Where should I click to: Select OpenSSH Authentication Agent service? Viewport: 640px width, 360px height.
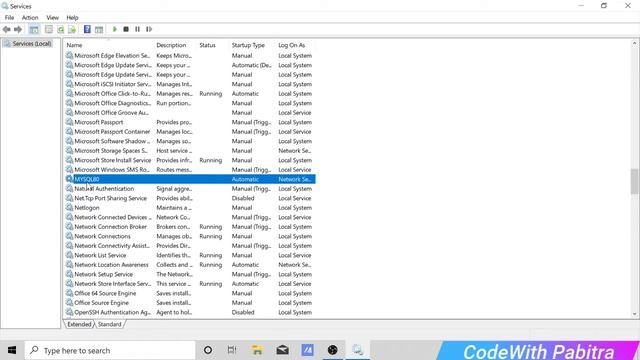coord(190,312)
